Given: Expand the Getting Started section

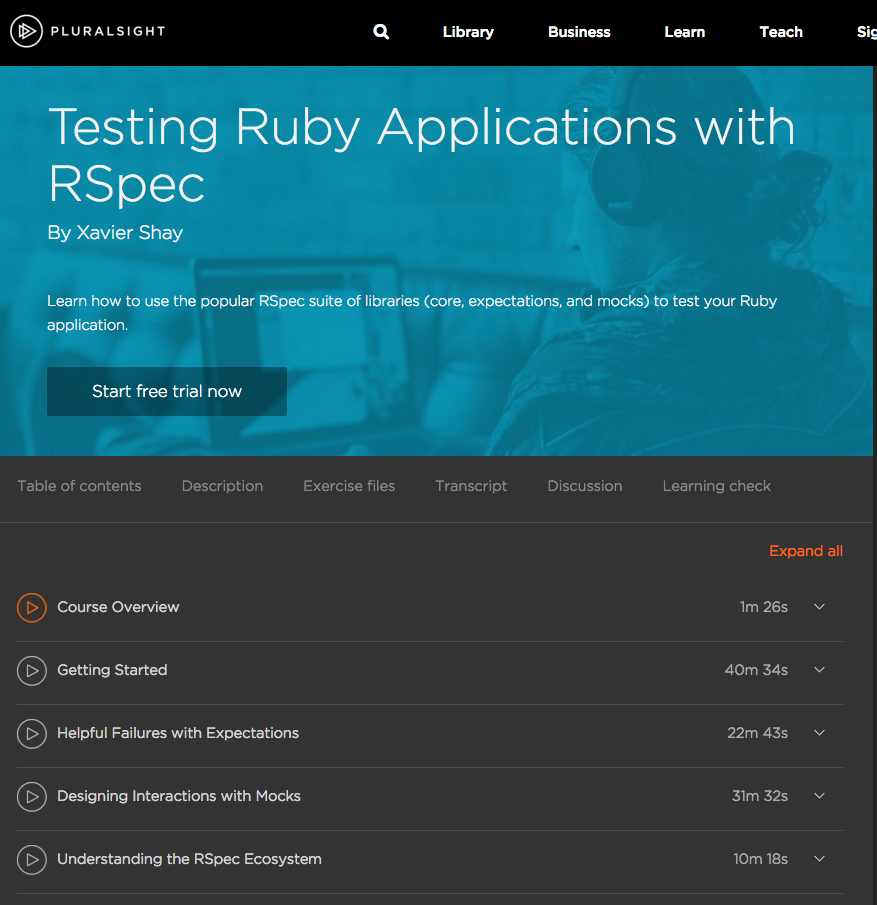Looking at the screenshot, I should point(819,670).
